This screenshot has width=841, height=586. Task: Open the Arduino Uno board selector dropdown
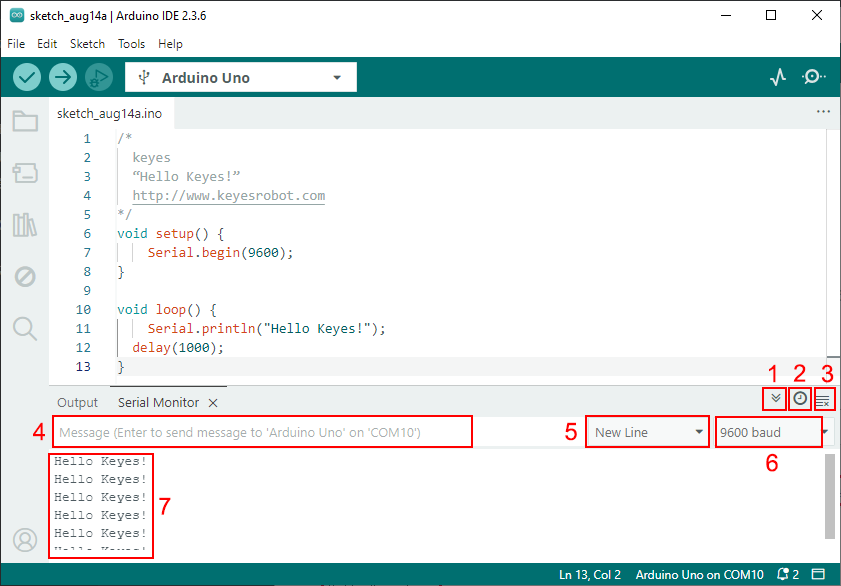click(x=241, y=77)
